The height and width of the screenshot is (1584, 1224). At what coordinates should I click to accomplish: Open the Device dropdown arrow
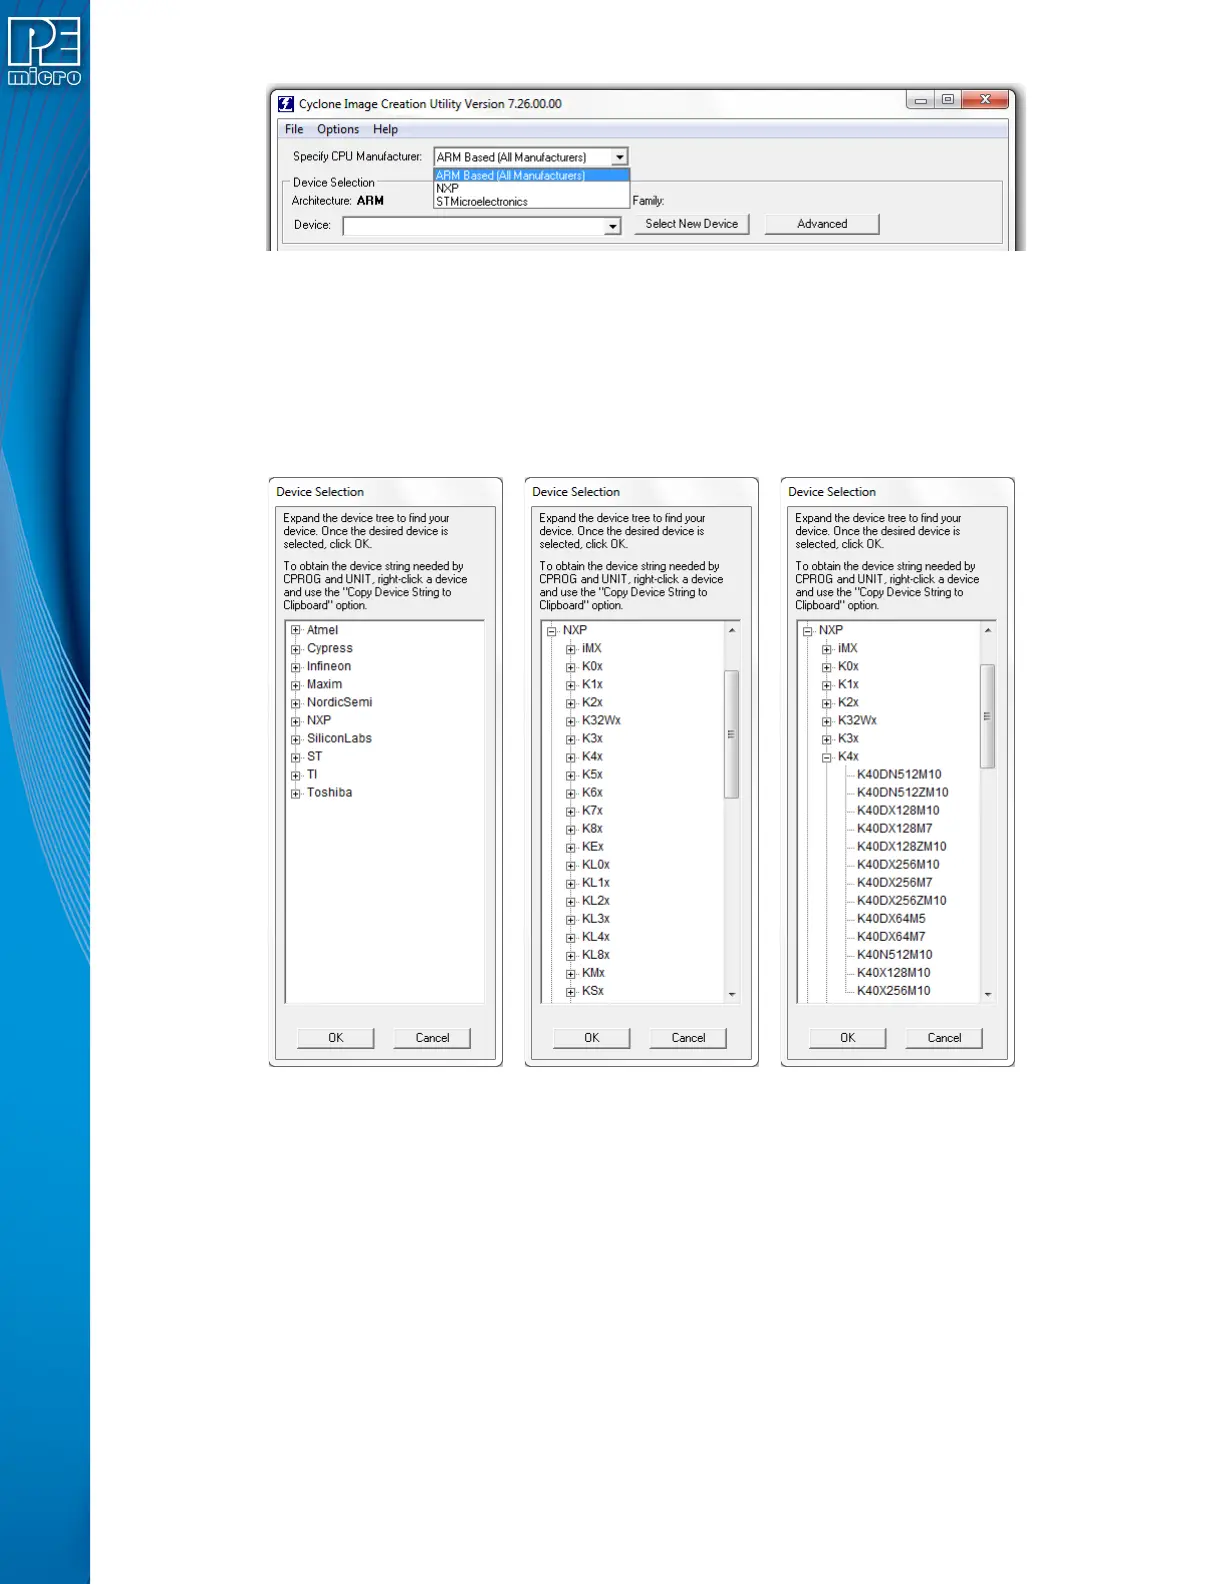pyautogui.click(x=613, y=227)
